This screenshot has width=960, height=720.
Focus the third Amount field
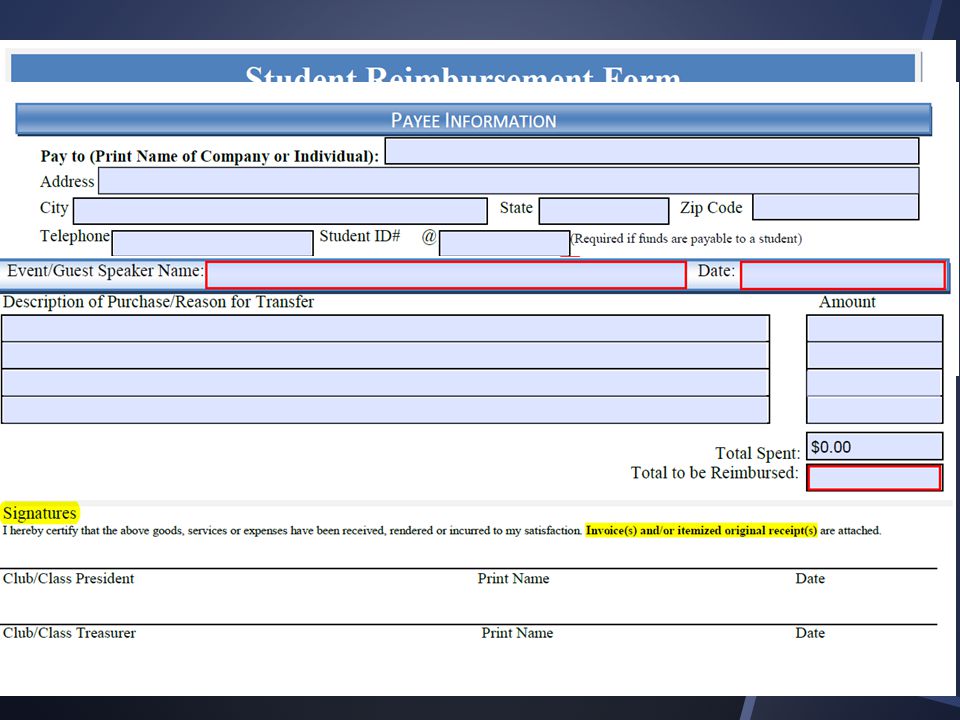874,383
